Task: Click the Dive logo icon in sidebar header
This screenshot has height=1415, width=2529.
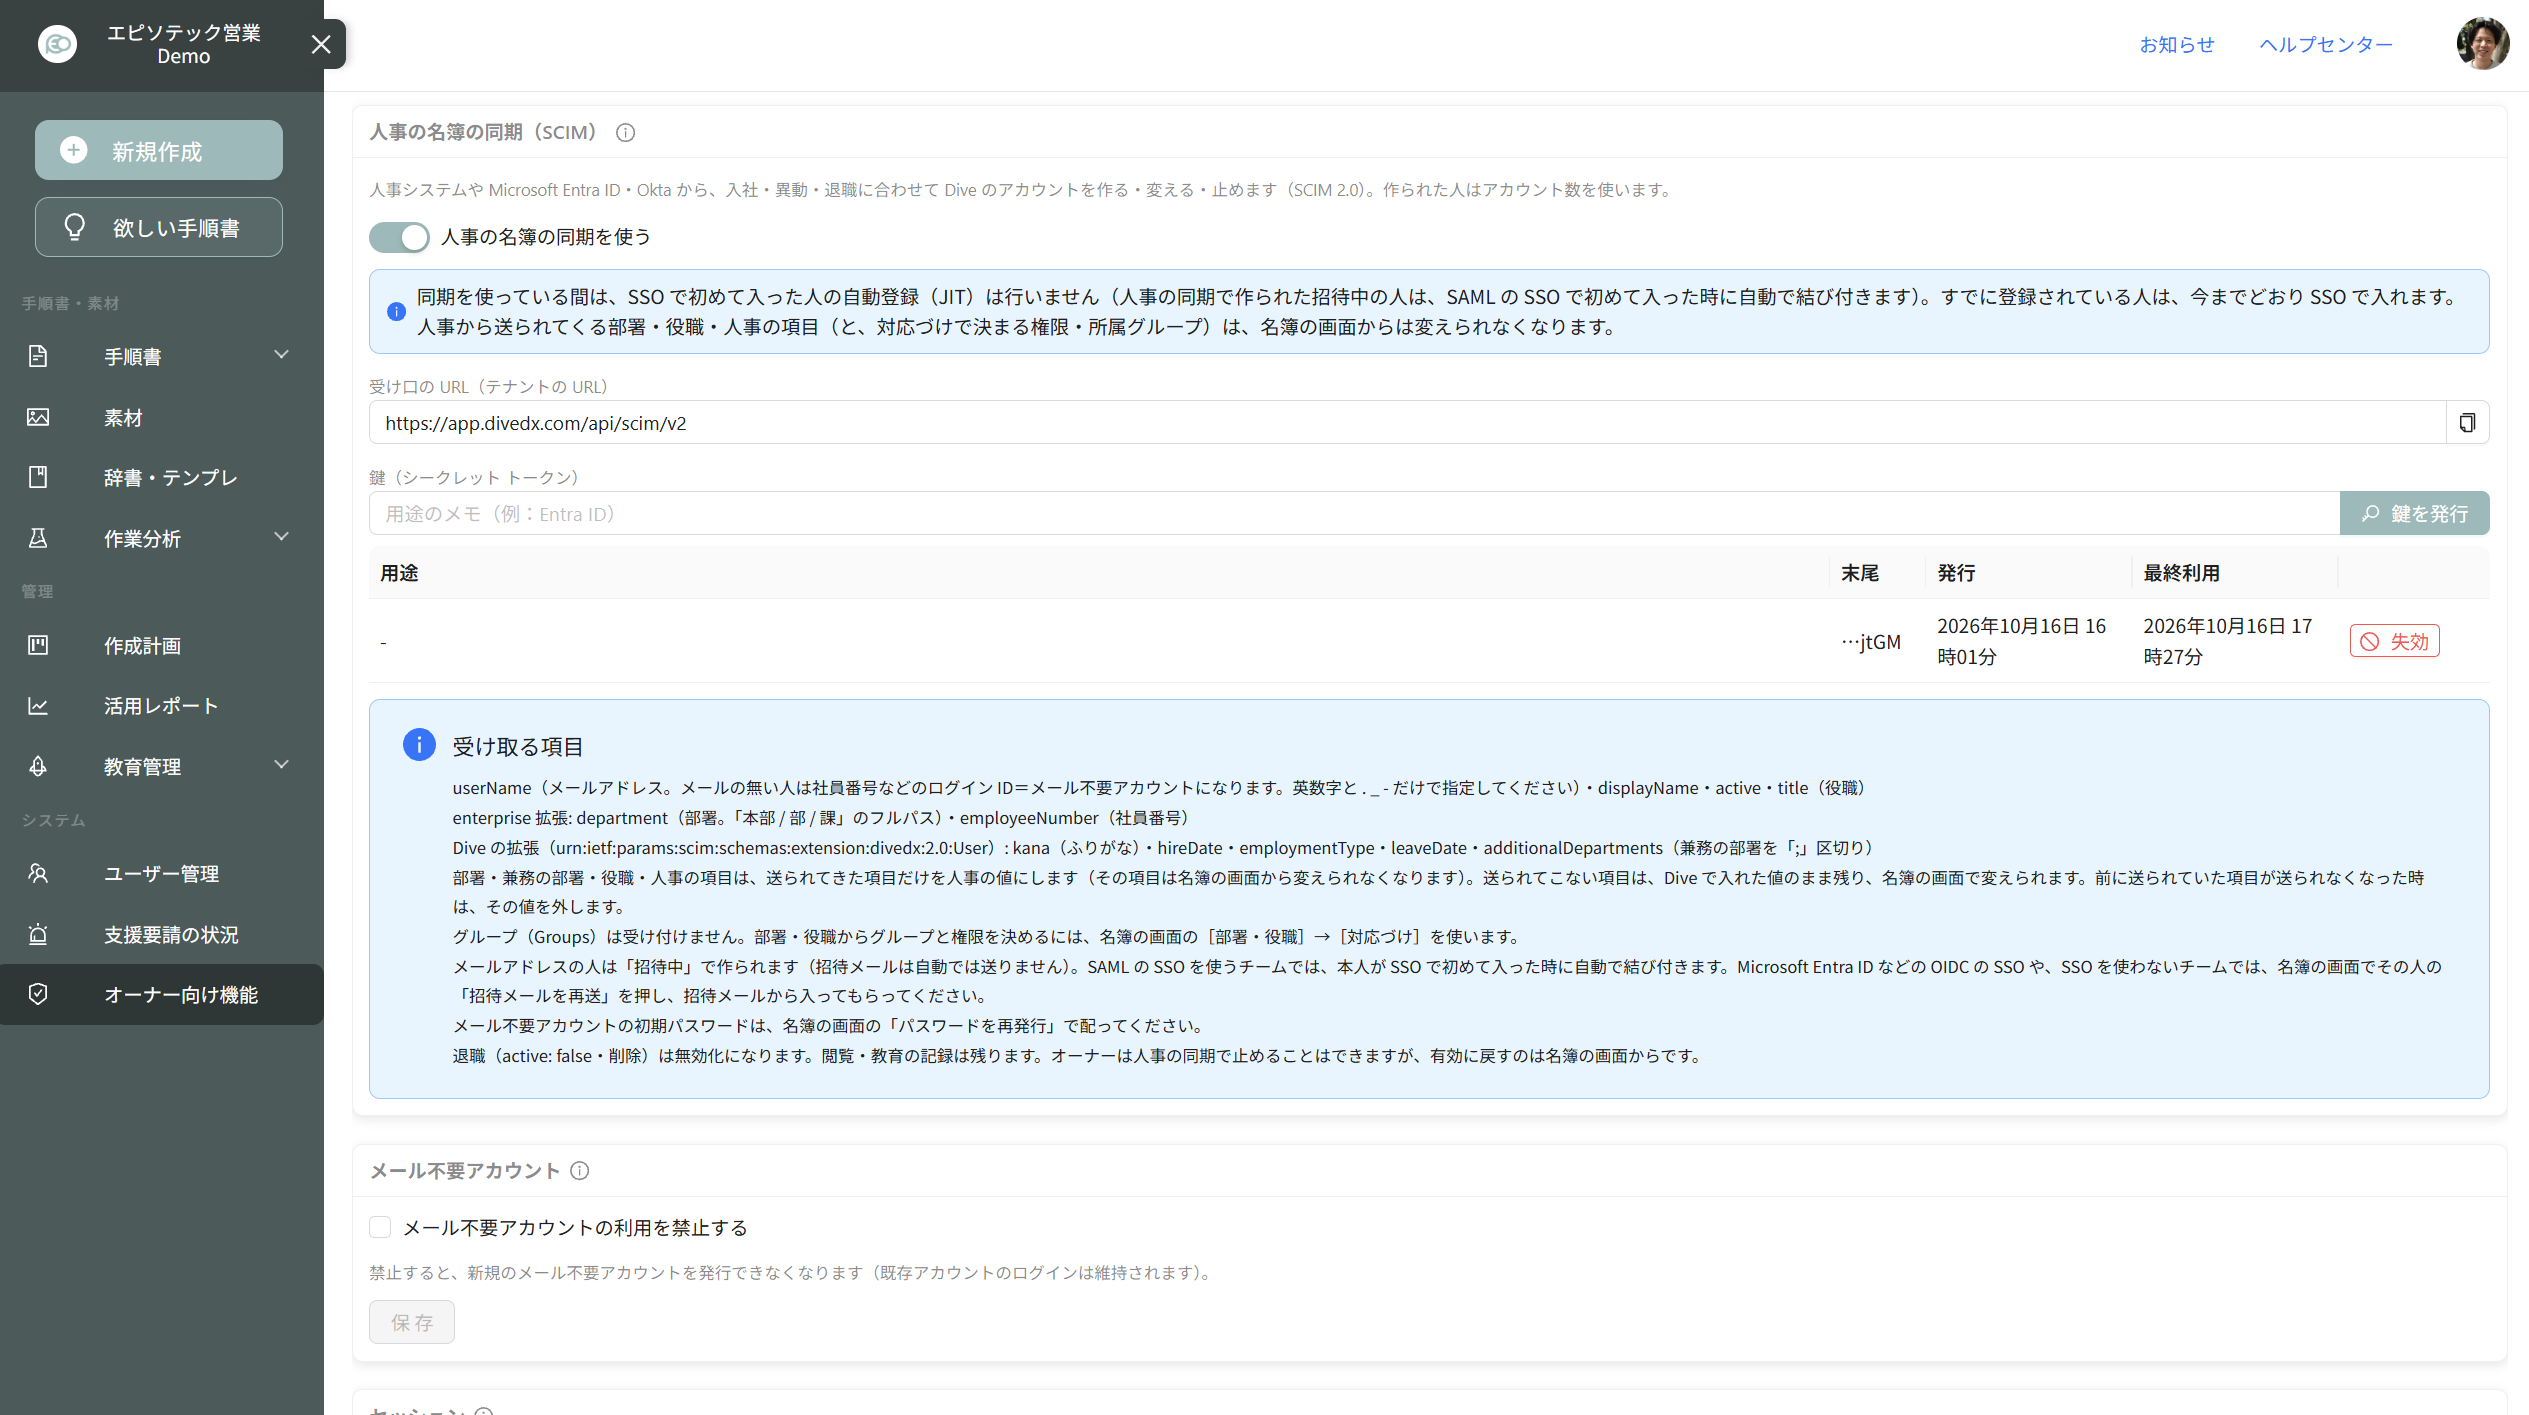Action: [57, 44]
